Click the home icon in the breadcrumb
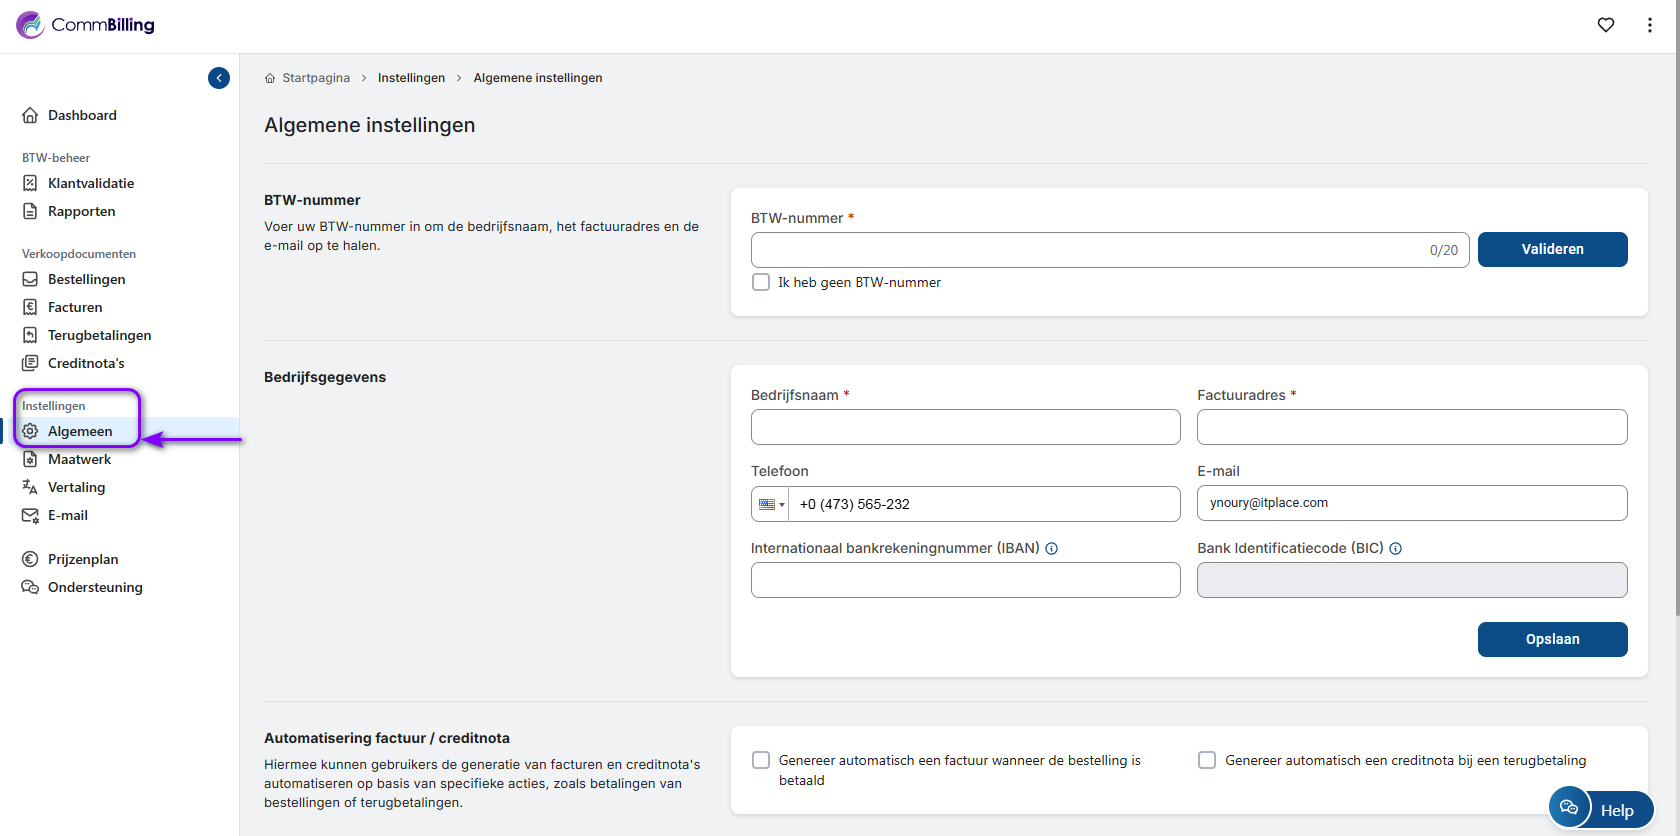 (x=270, y=78)
